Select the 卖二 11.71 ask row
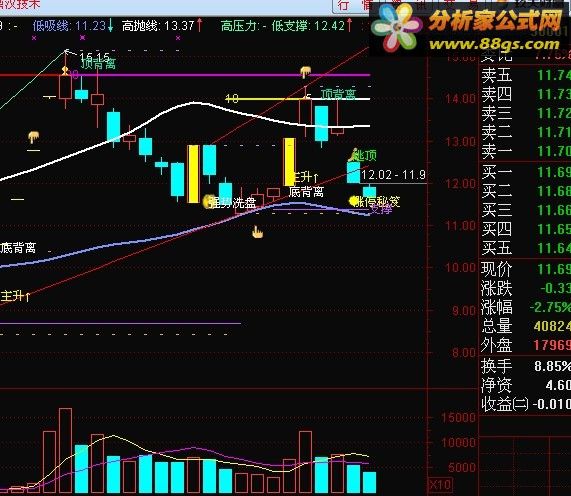Viewport: 571px width, 496px height. [x=525, y=132]
